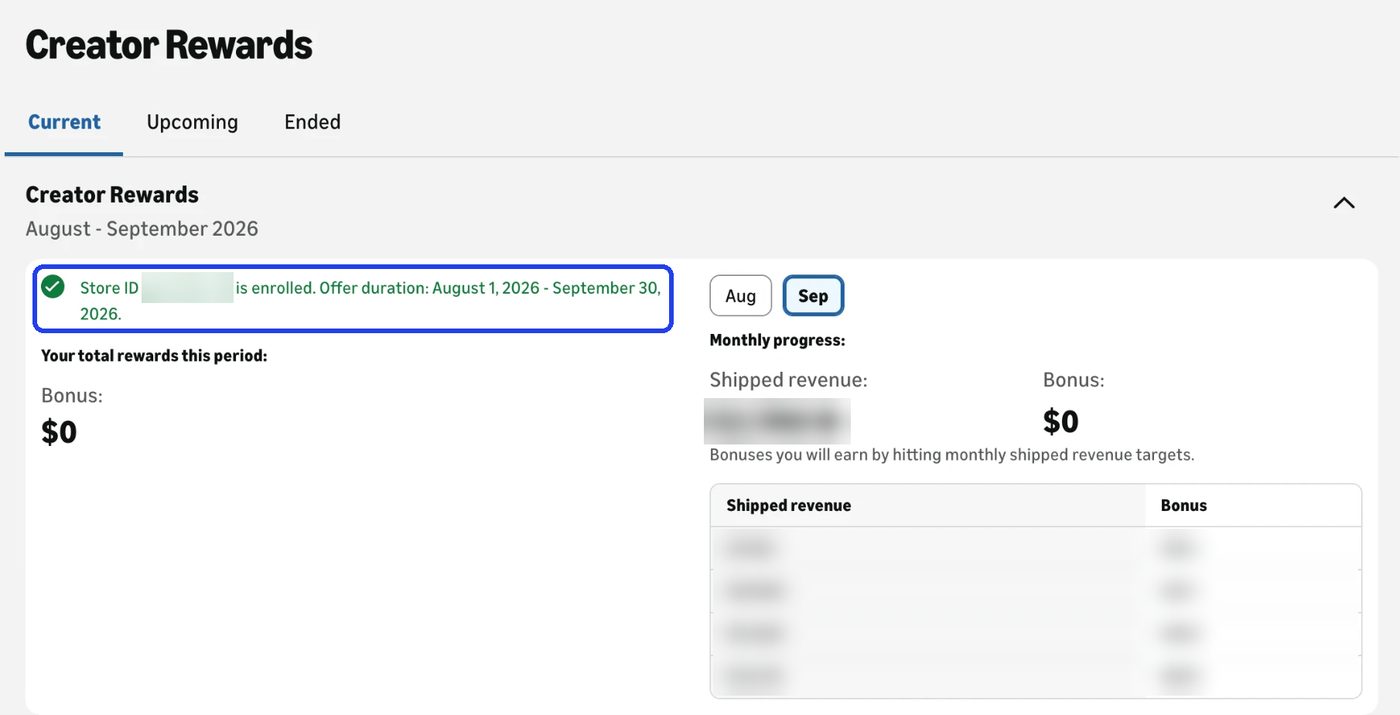Click the Bonus column header
Screen dimensions: 1400x715
pos(1184,506)
